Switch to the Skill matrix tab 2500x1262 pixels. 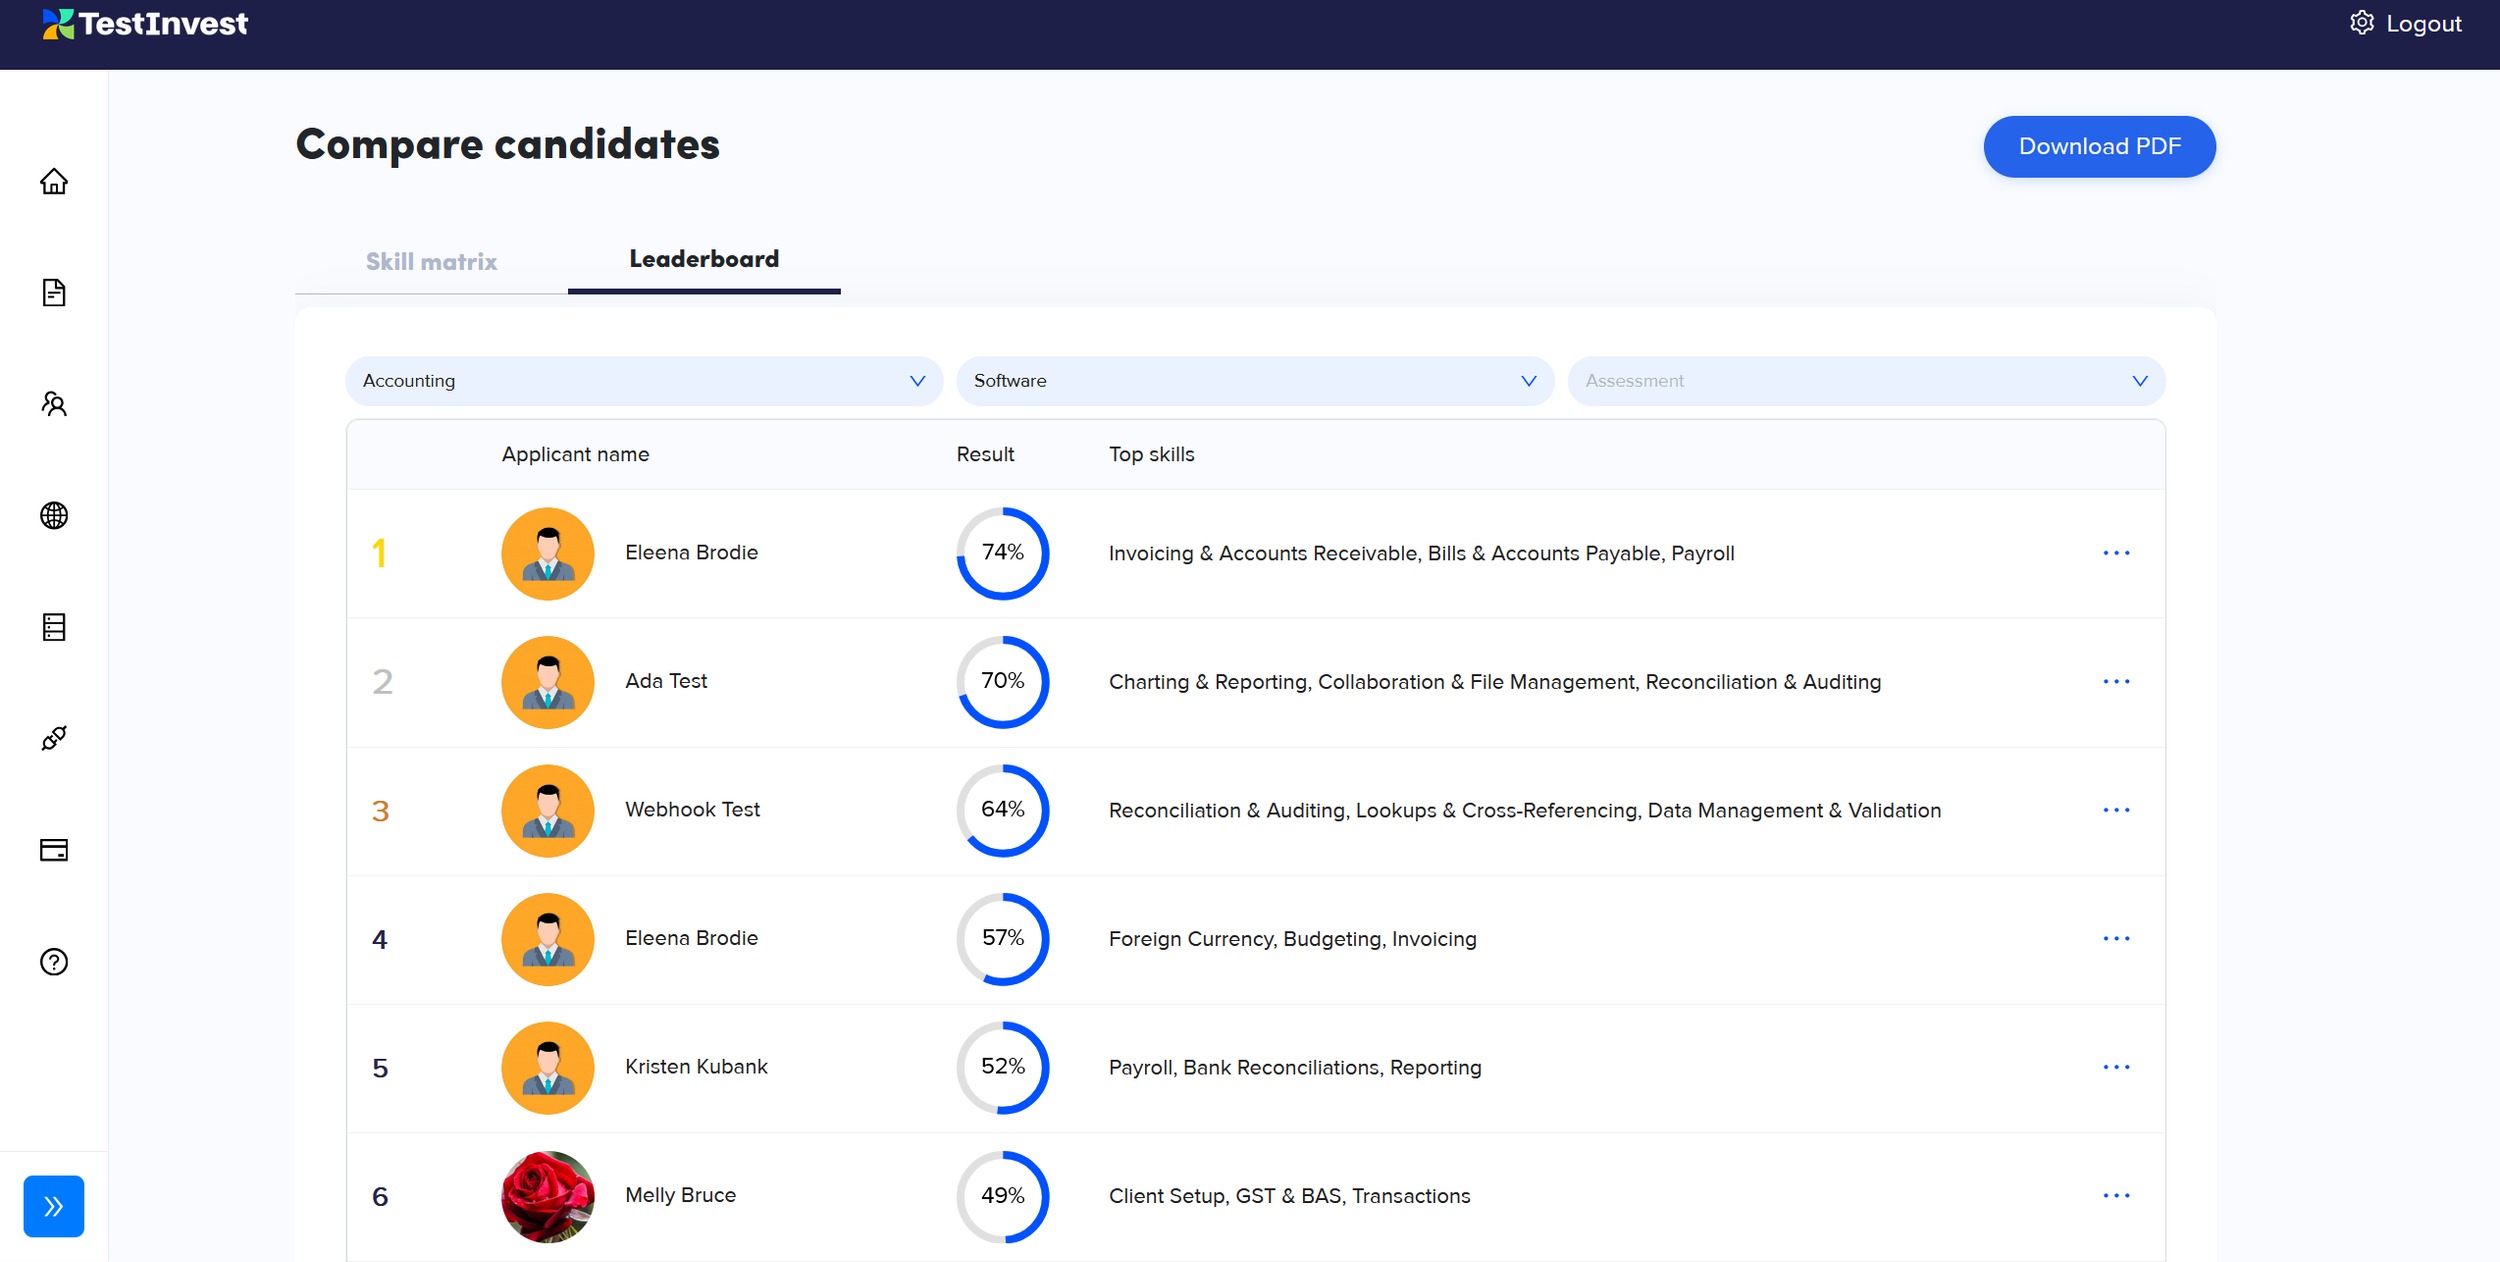point(431,262)
